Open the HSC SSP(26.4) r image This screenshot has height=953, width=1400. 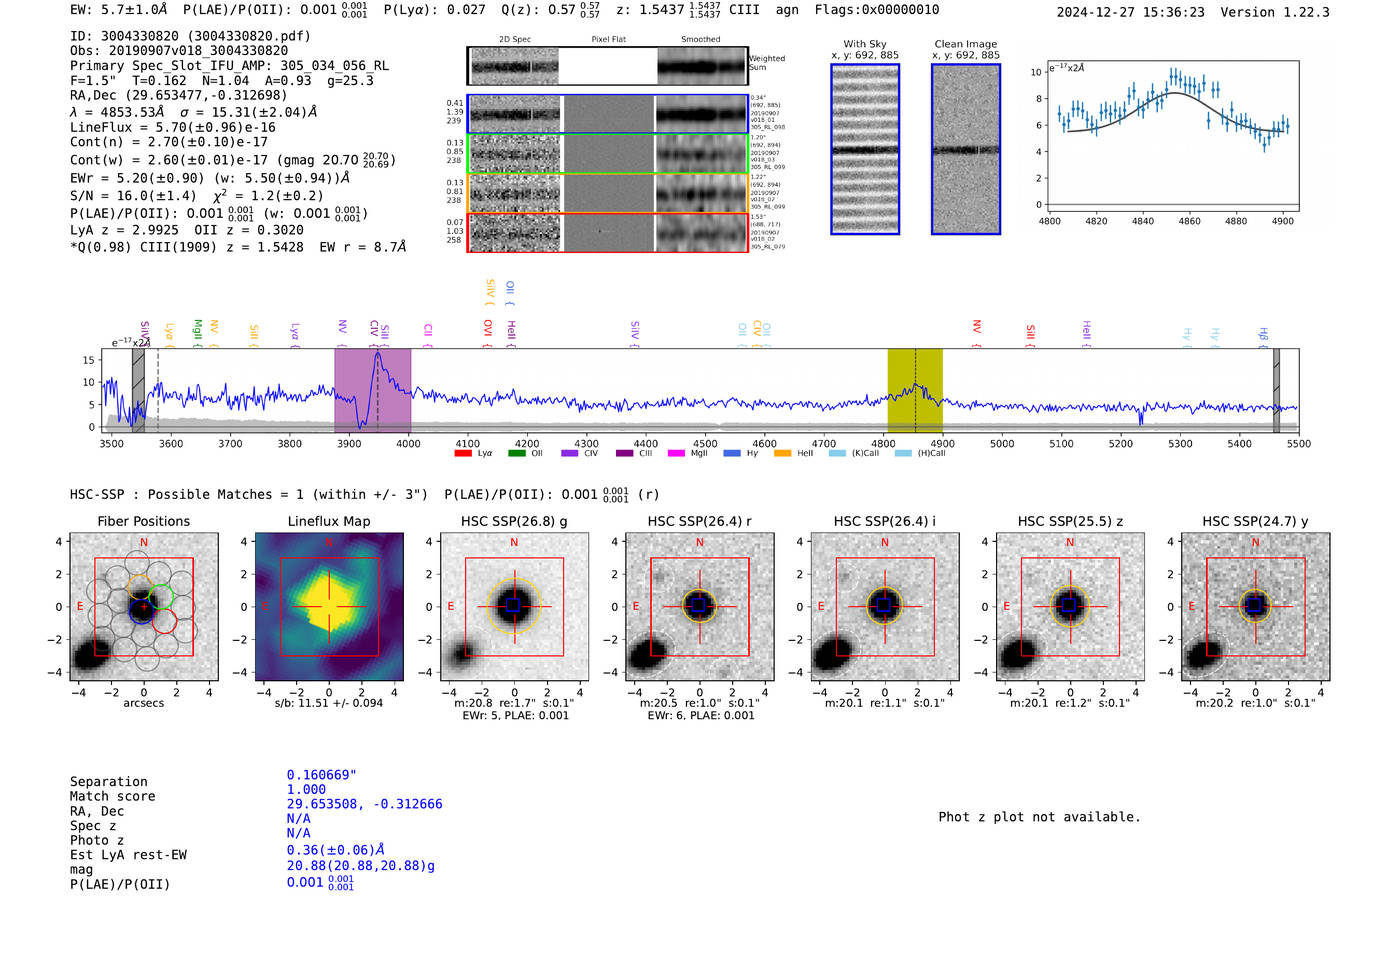(699, 609)
